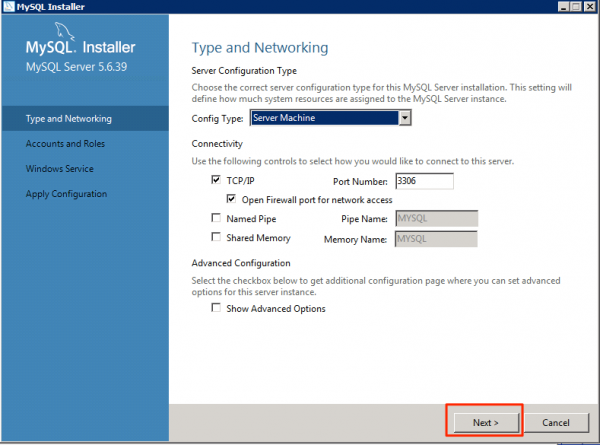Click the 'Port Number:' label
The image size is (600, 445).
coord(360,181)
